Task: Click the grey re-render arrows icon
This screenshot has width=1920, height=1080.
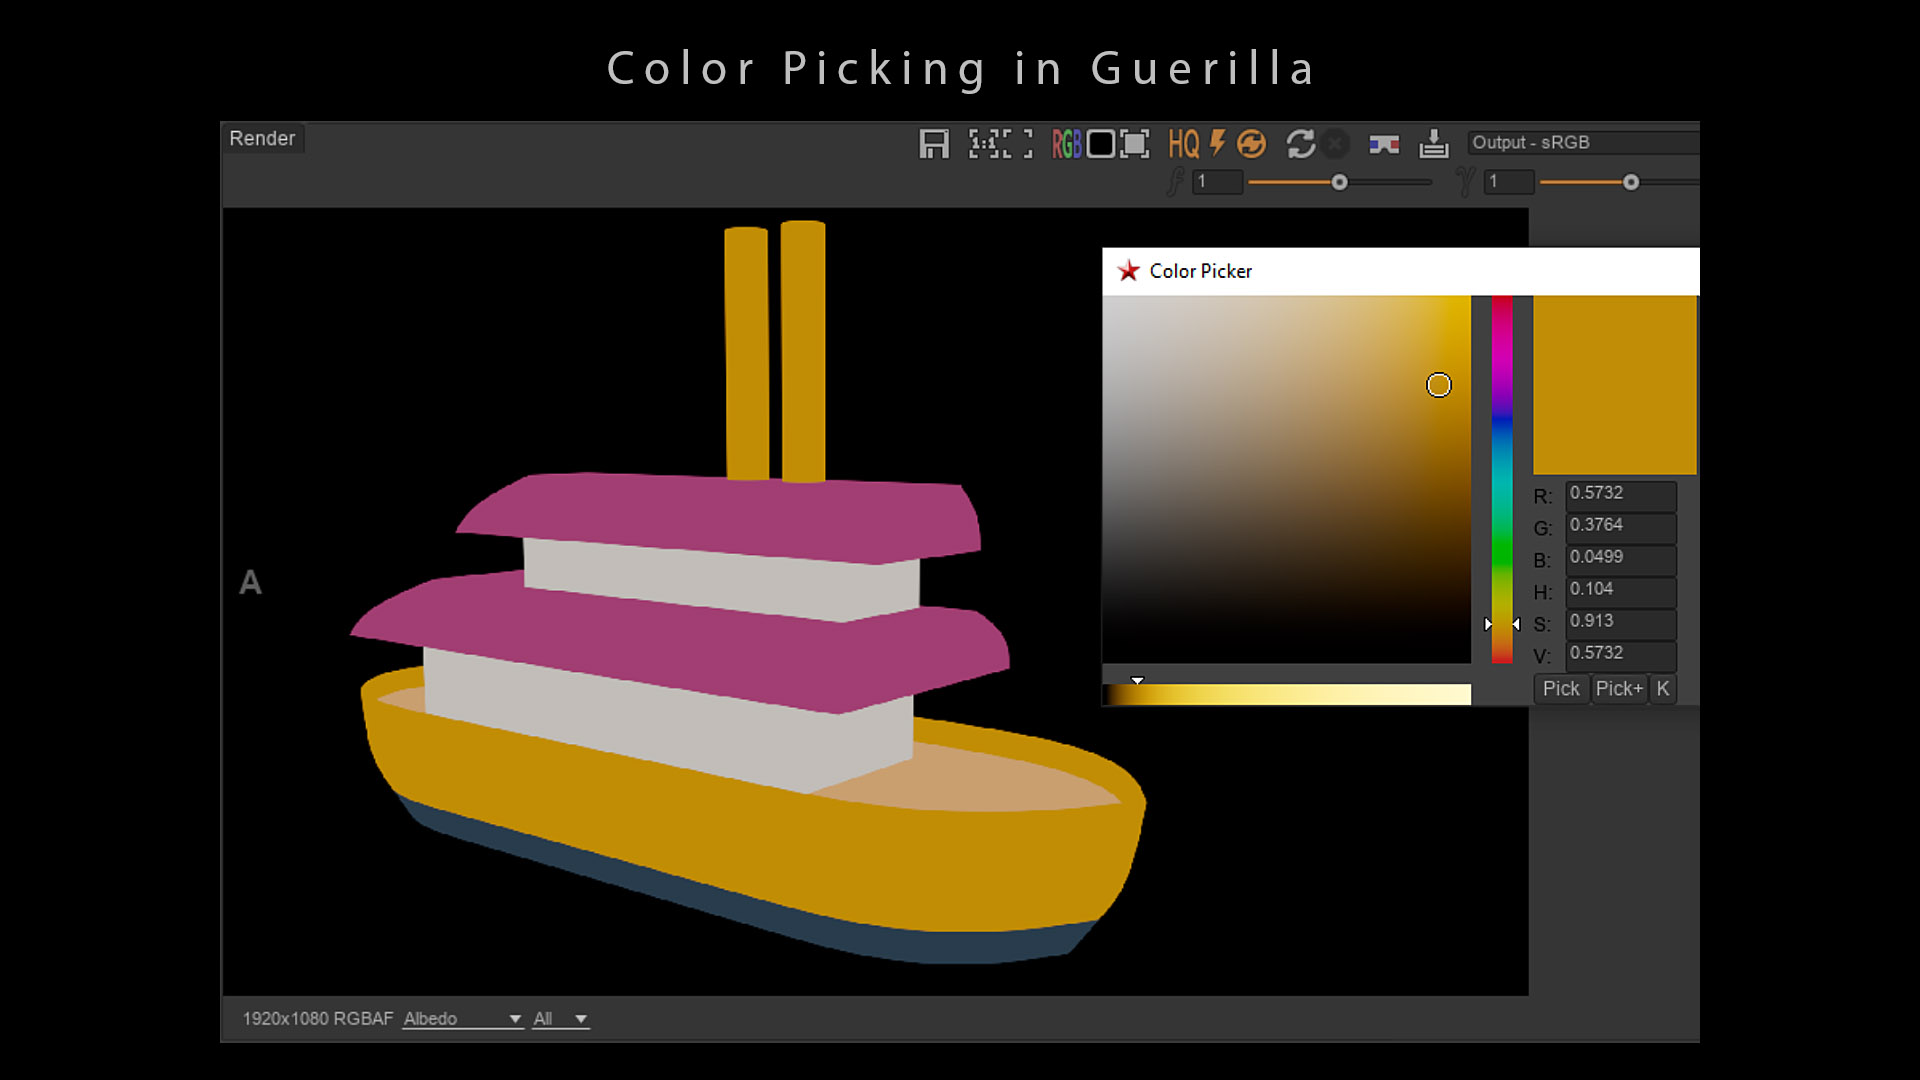Action: click(1300, 144)
